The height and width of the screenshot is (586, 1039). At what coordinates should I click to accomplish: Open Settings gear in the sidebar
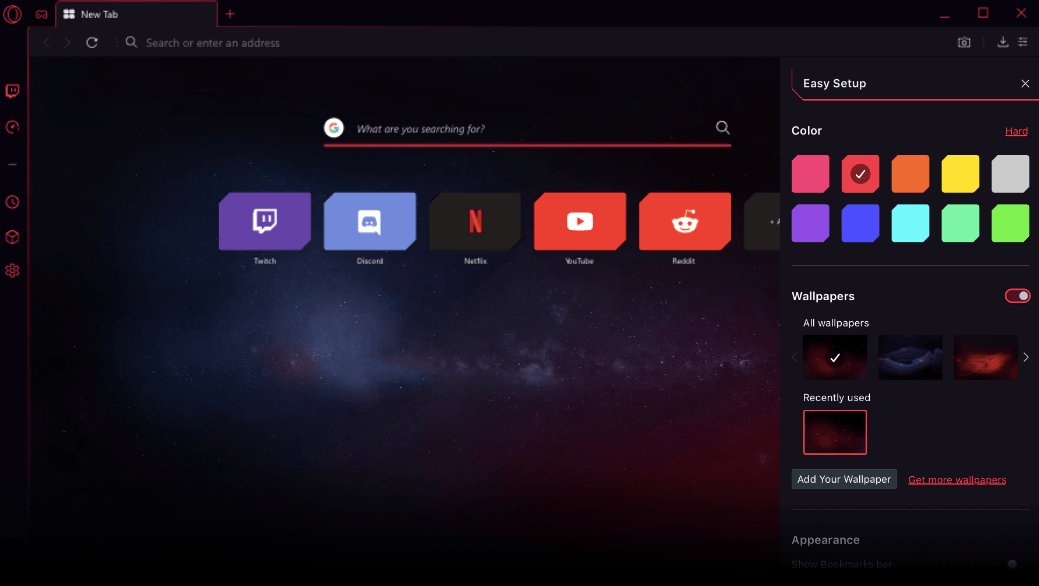[x=13, y=270]
